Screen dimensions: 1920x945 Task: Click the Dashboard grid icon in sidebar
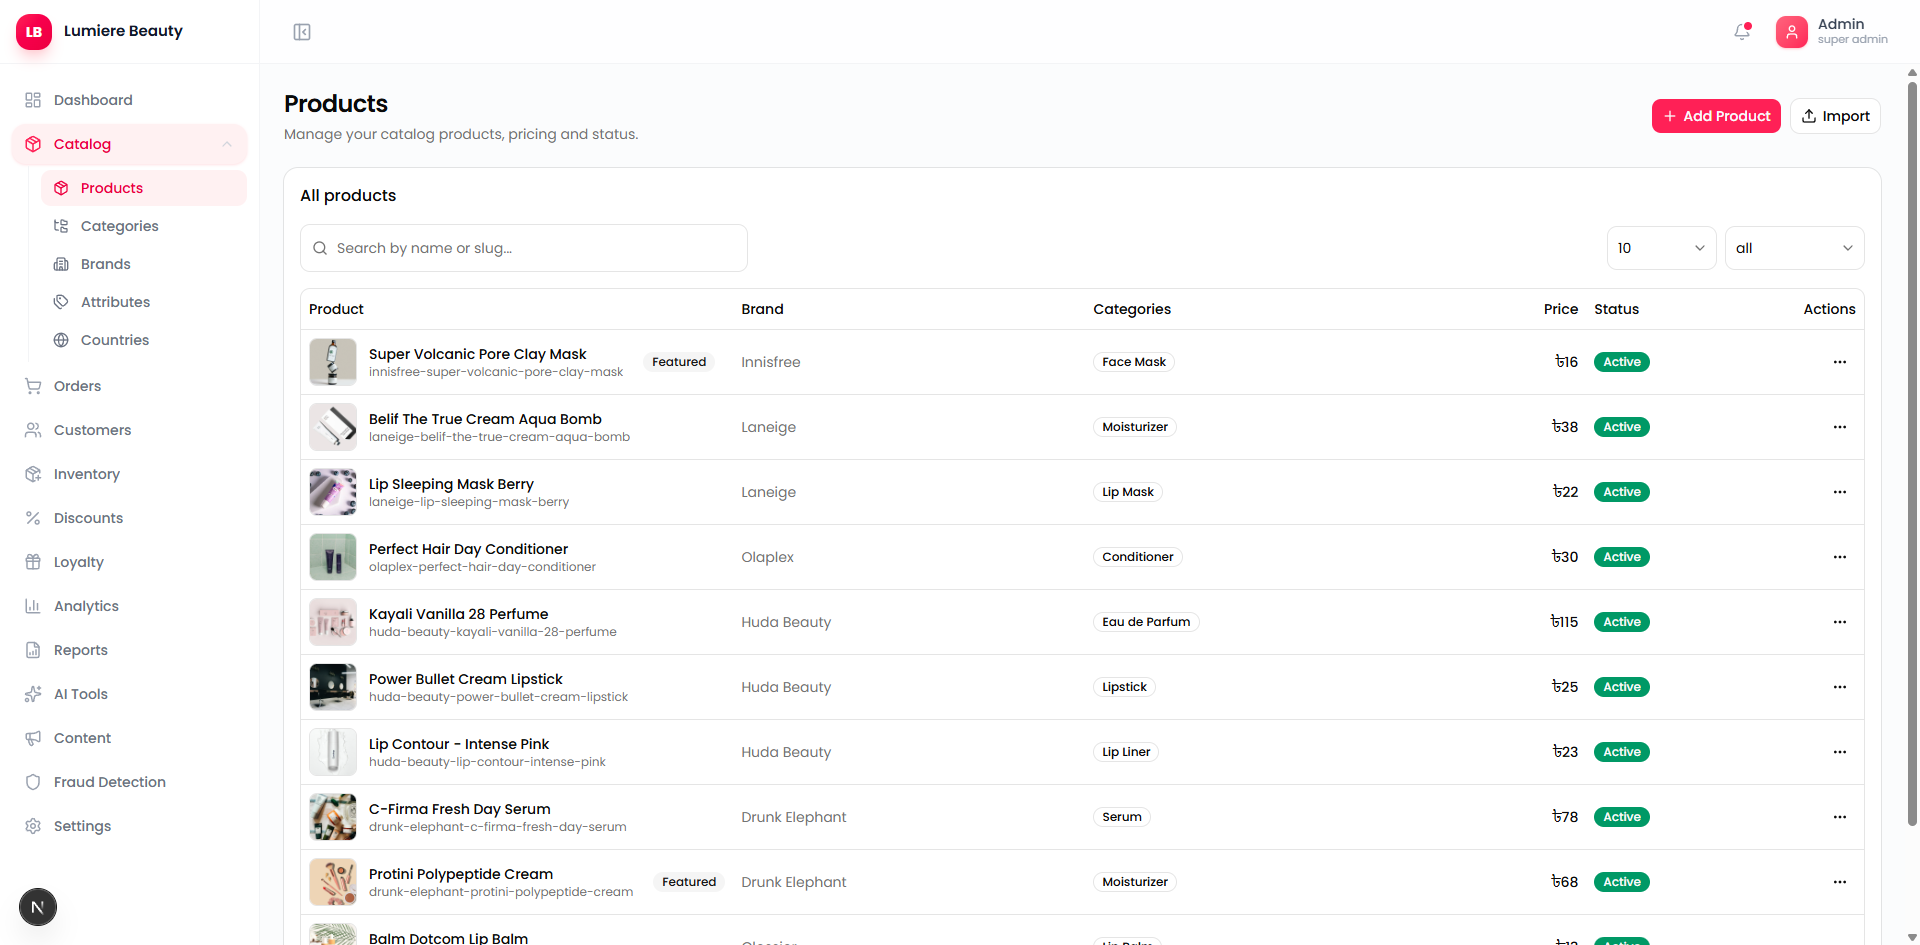click(x=33, y=100)
